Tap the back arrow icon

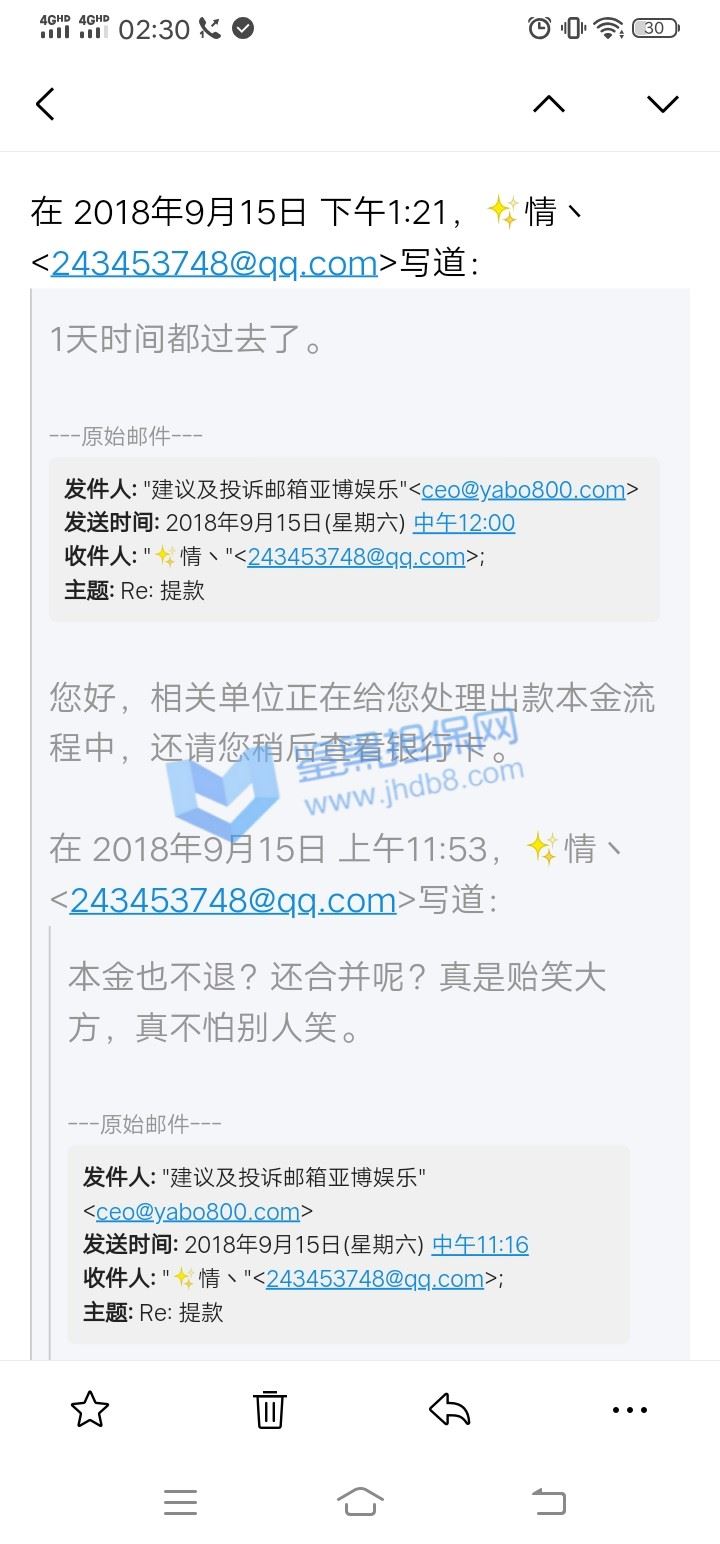tap(45, 104)
